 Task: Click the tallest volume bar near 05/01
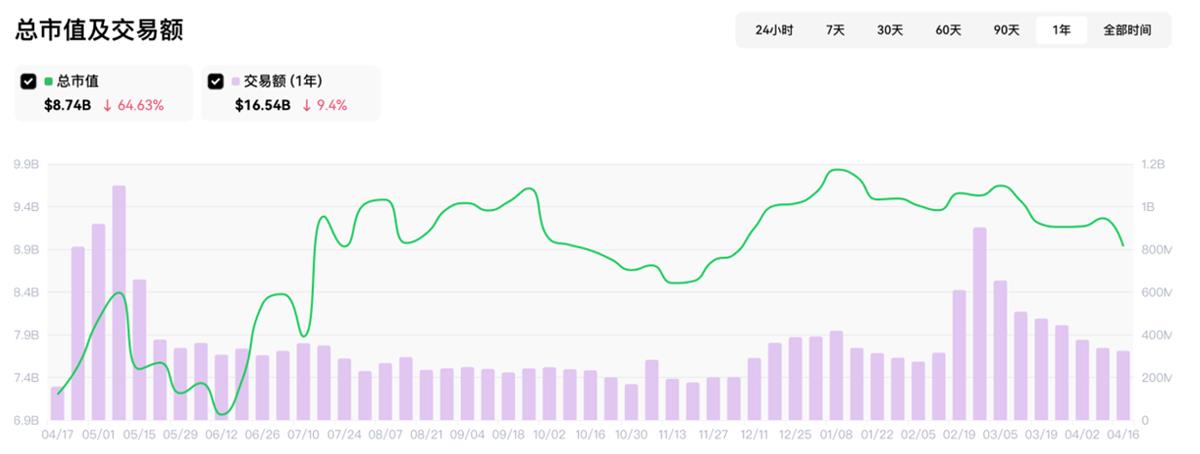tap(118, 300)
